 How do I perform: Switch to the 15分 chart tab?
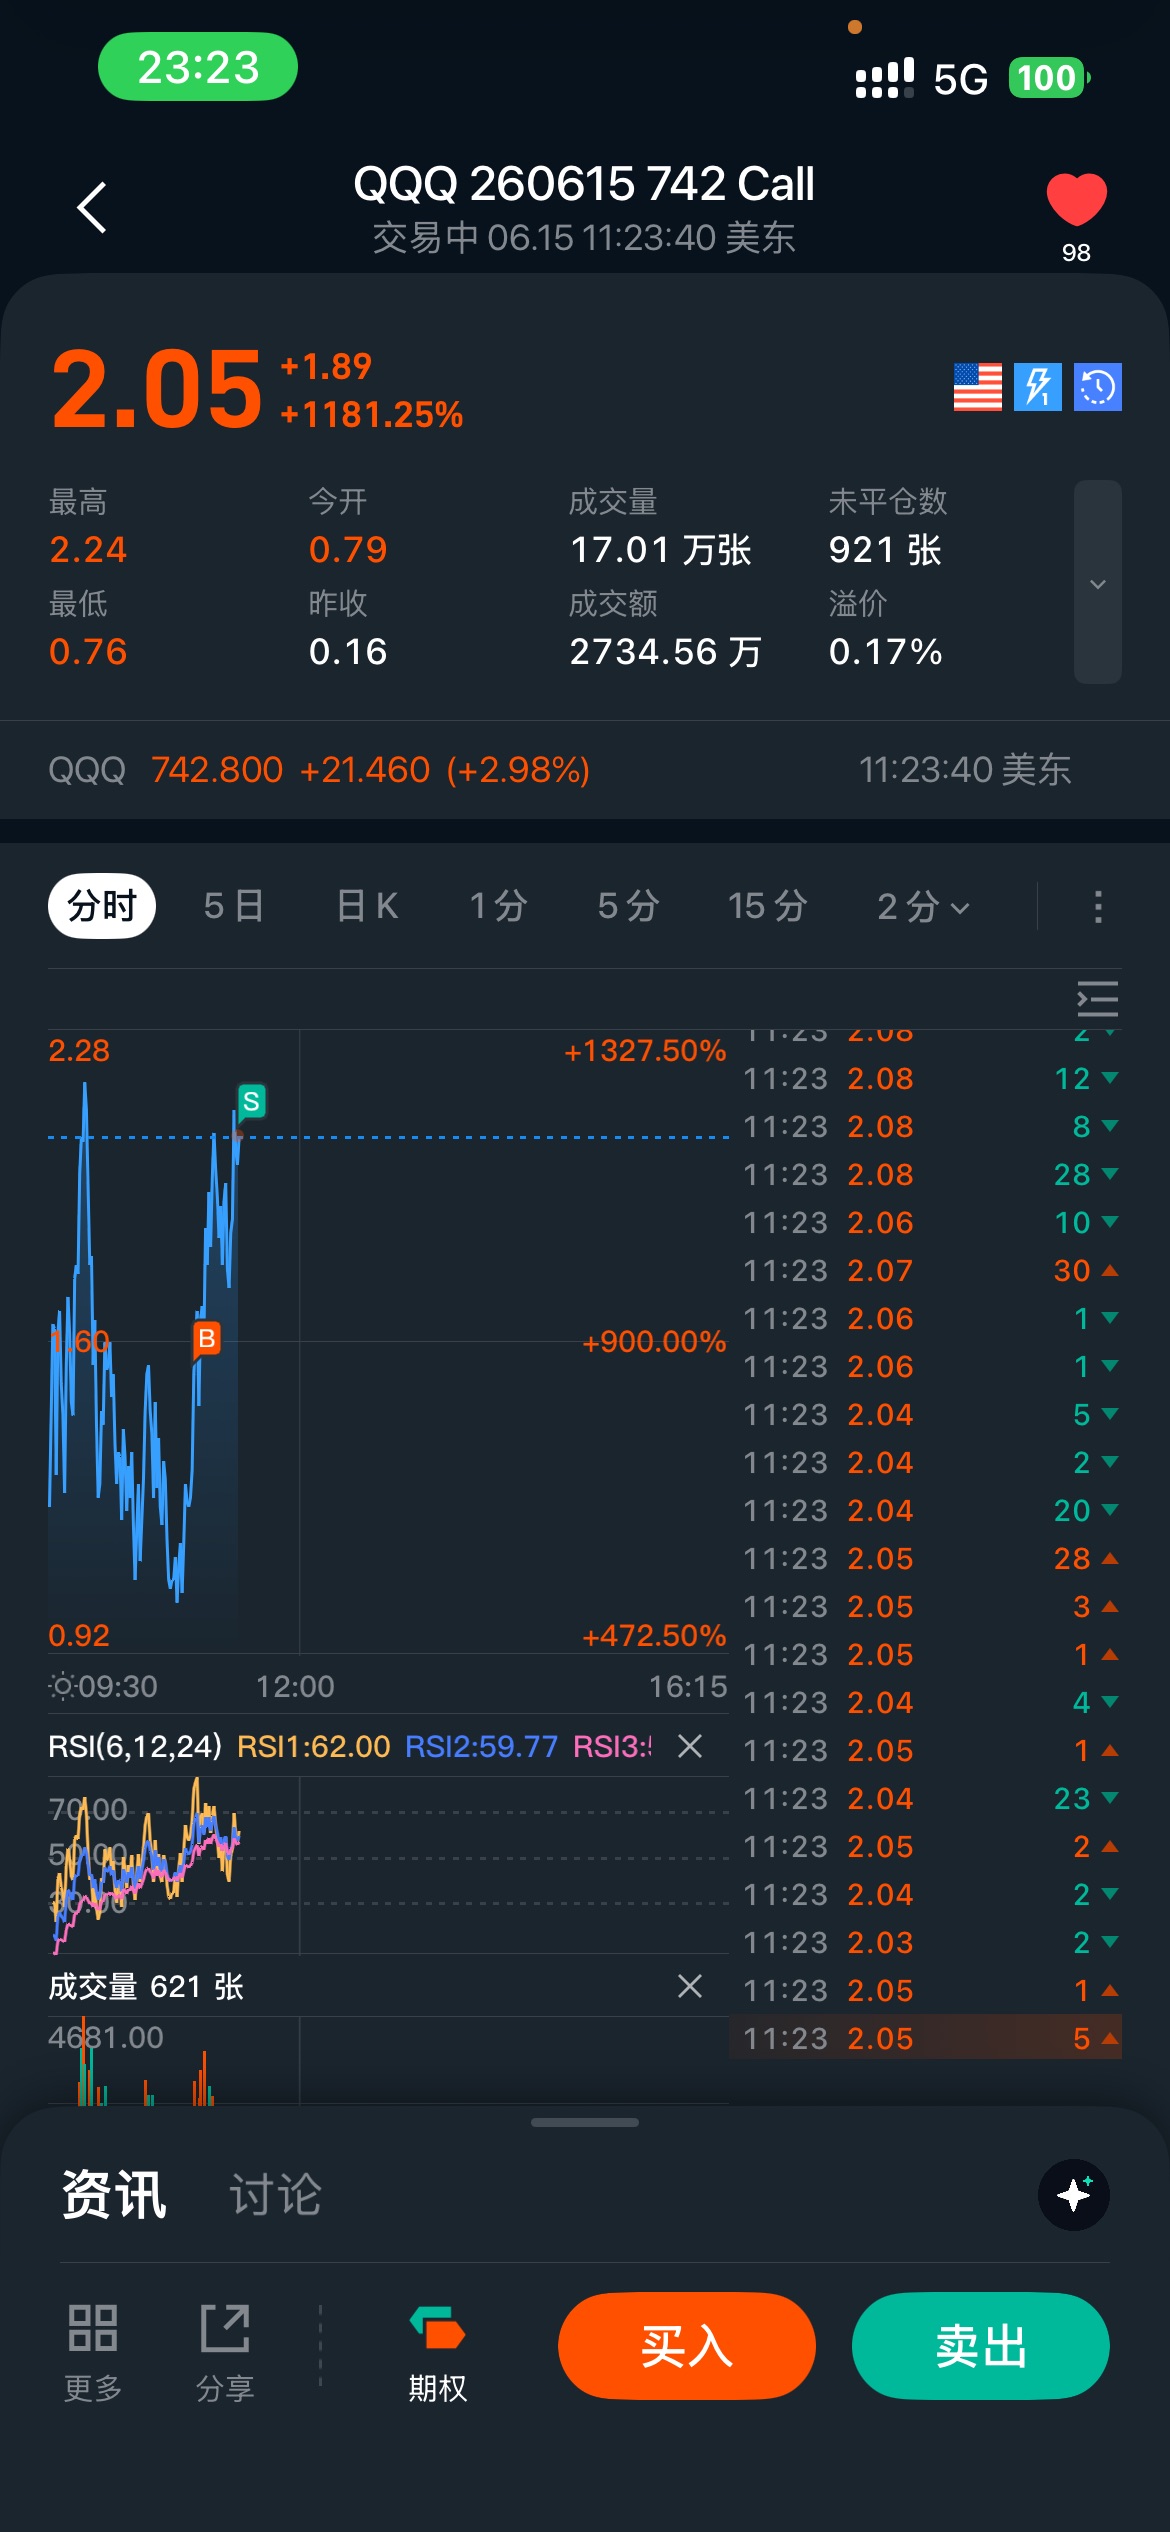[x=767, y=906]
